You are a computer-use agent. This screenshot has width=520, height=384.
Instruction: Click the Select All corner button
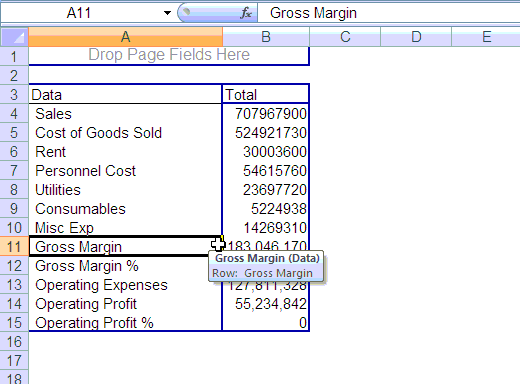(x=14, y=37)
